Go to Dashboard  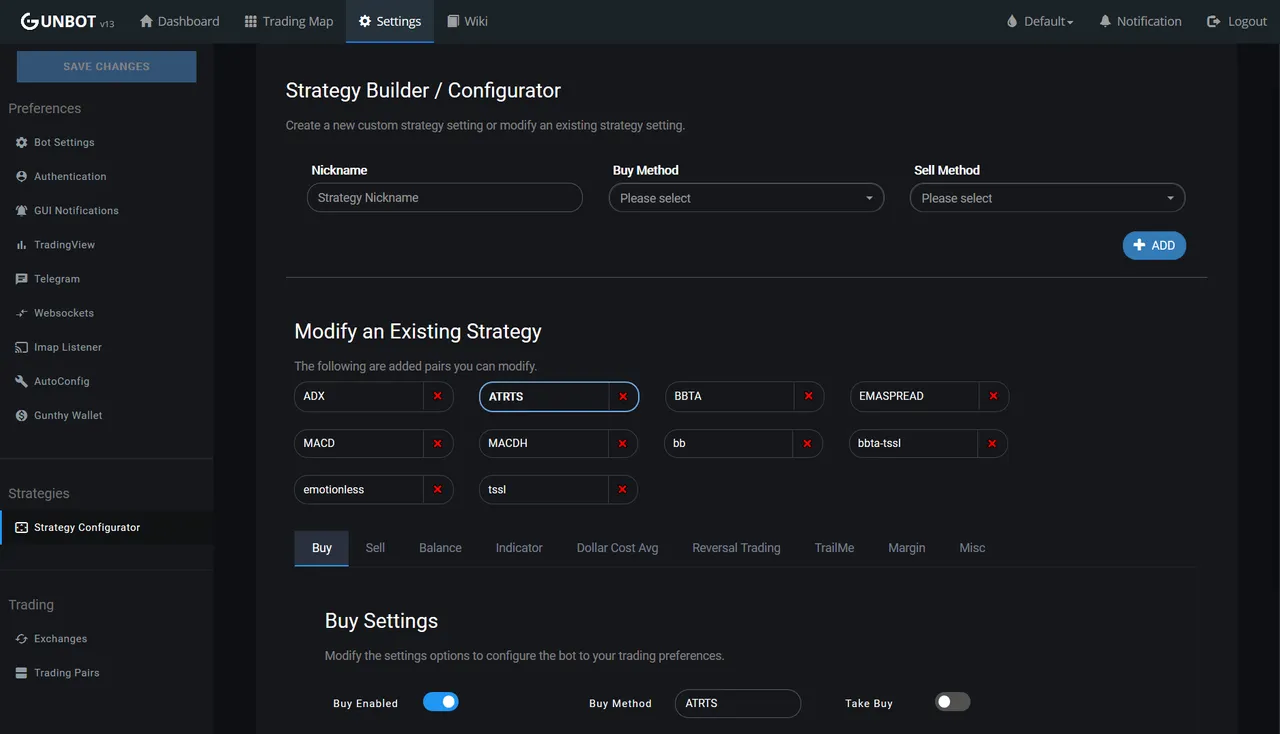180,21
